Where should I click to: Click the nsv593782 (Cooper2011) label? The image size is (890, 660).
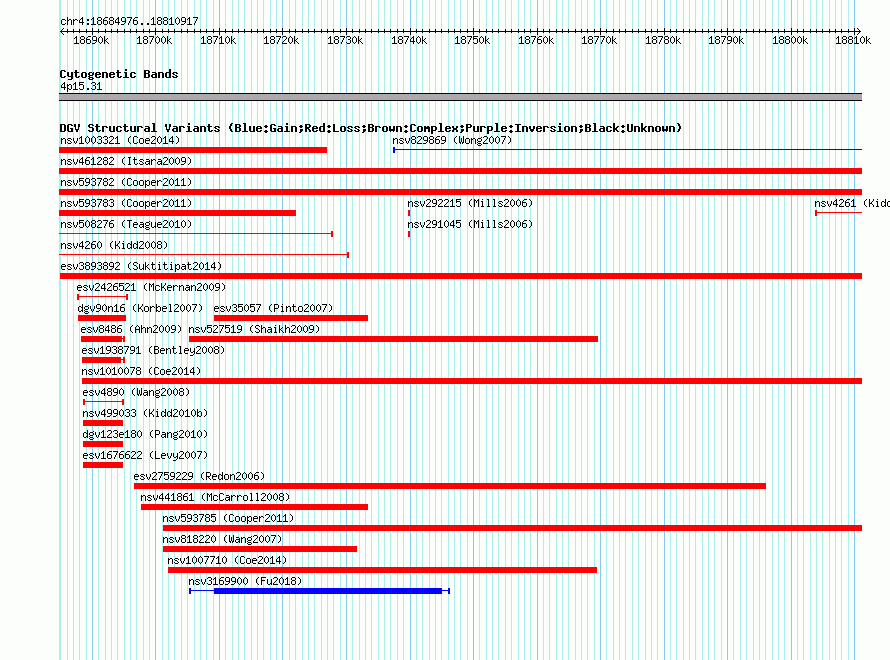126,182
